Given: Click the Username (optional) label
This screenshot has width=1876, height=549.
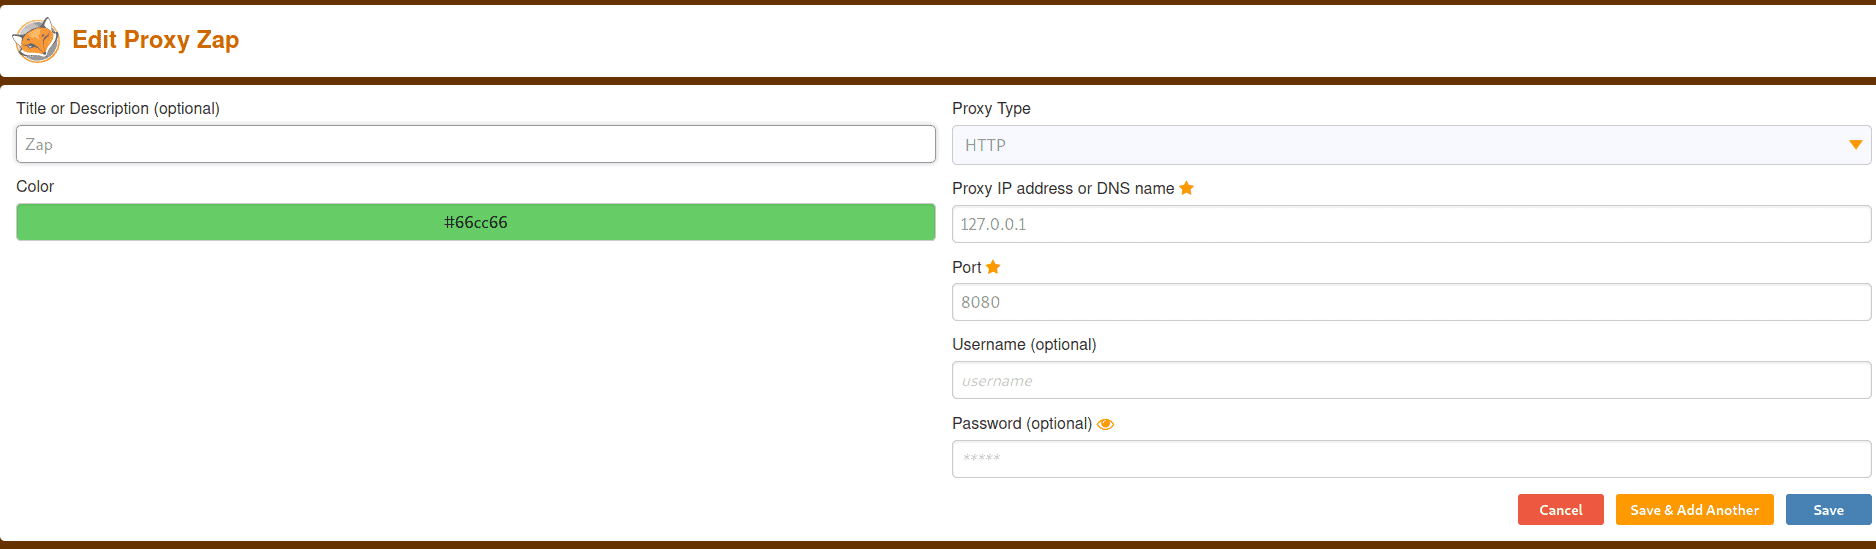Looking at the screenshot, I should point(1024,344).
